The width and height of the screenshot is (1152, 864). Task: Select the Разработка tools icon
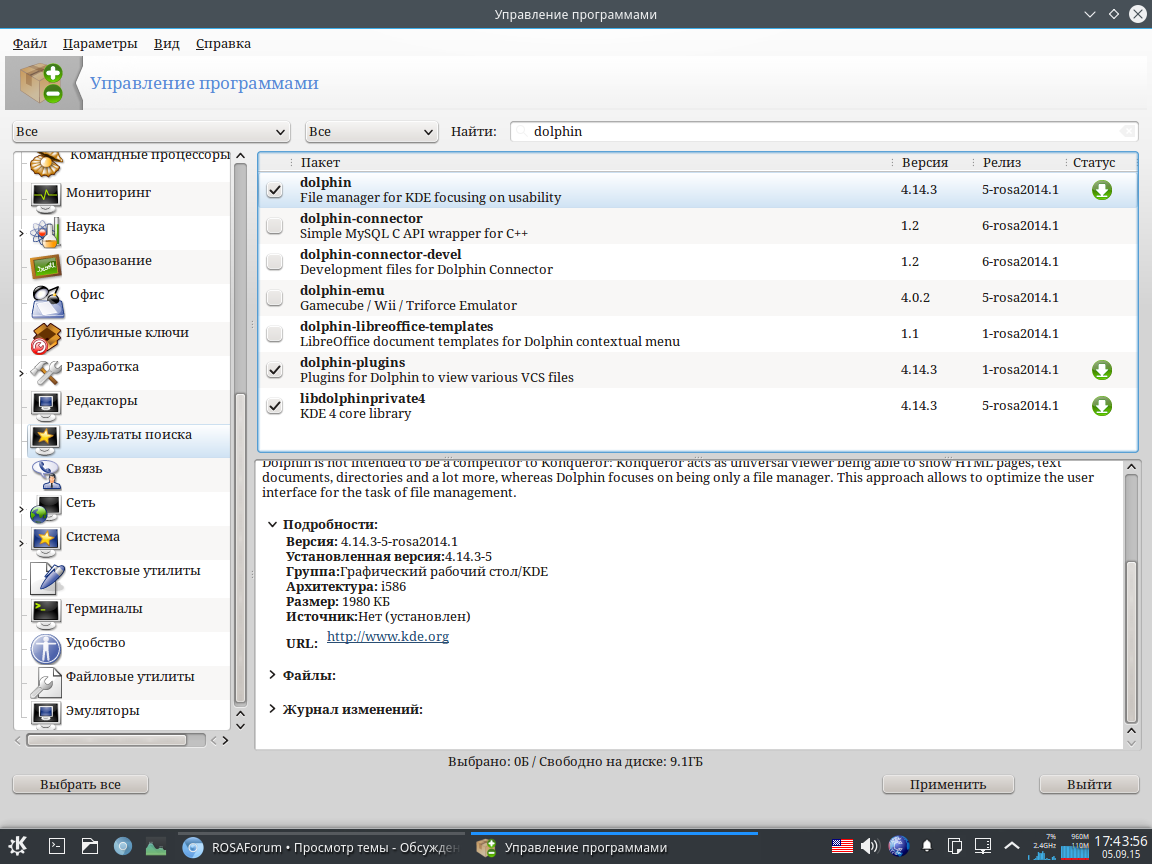[46, 372]
